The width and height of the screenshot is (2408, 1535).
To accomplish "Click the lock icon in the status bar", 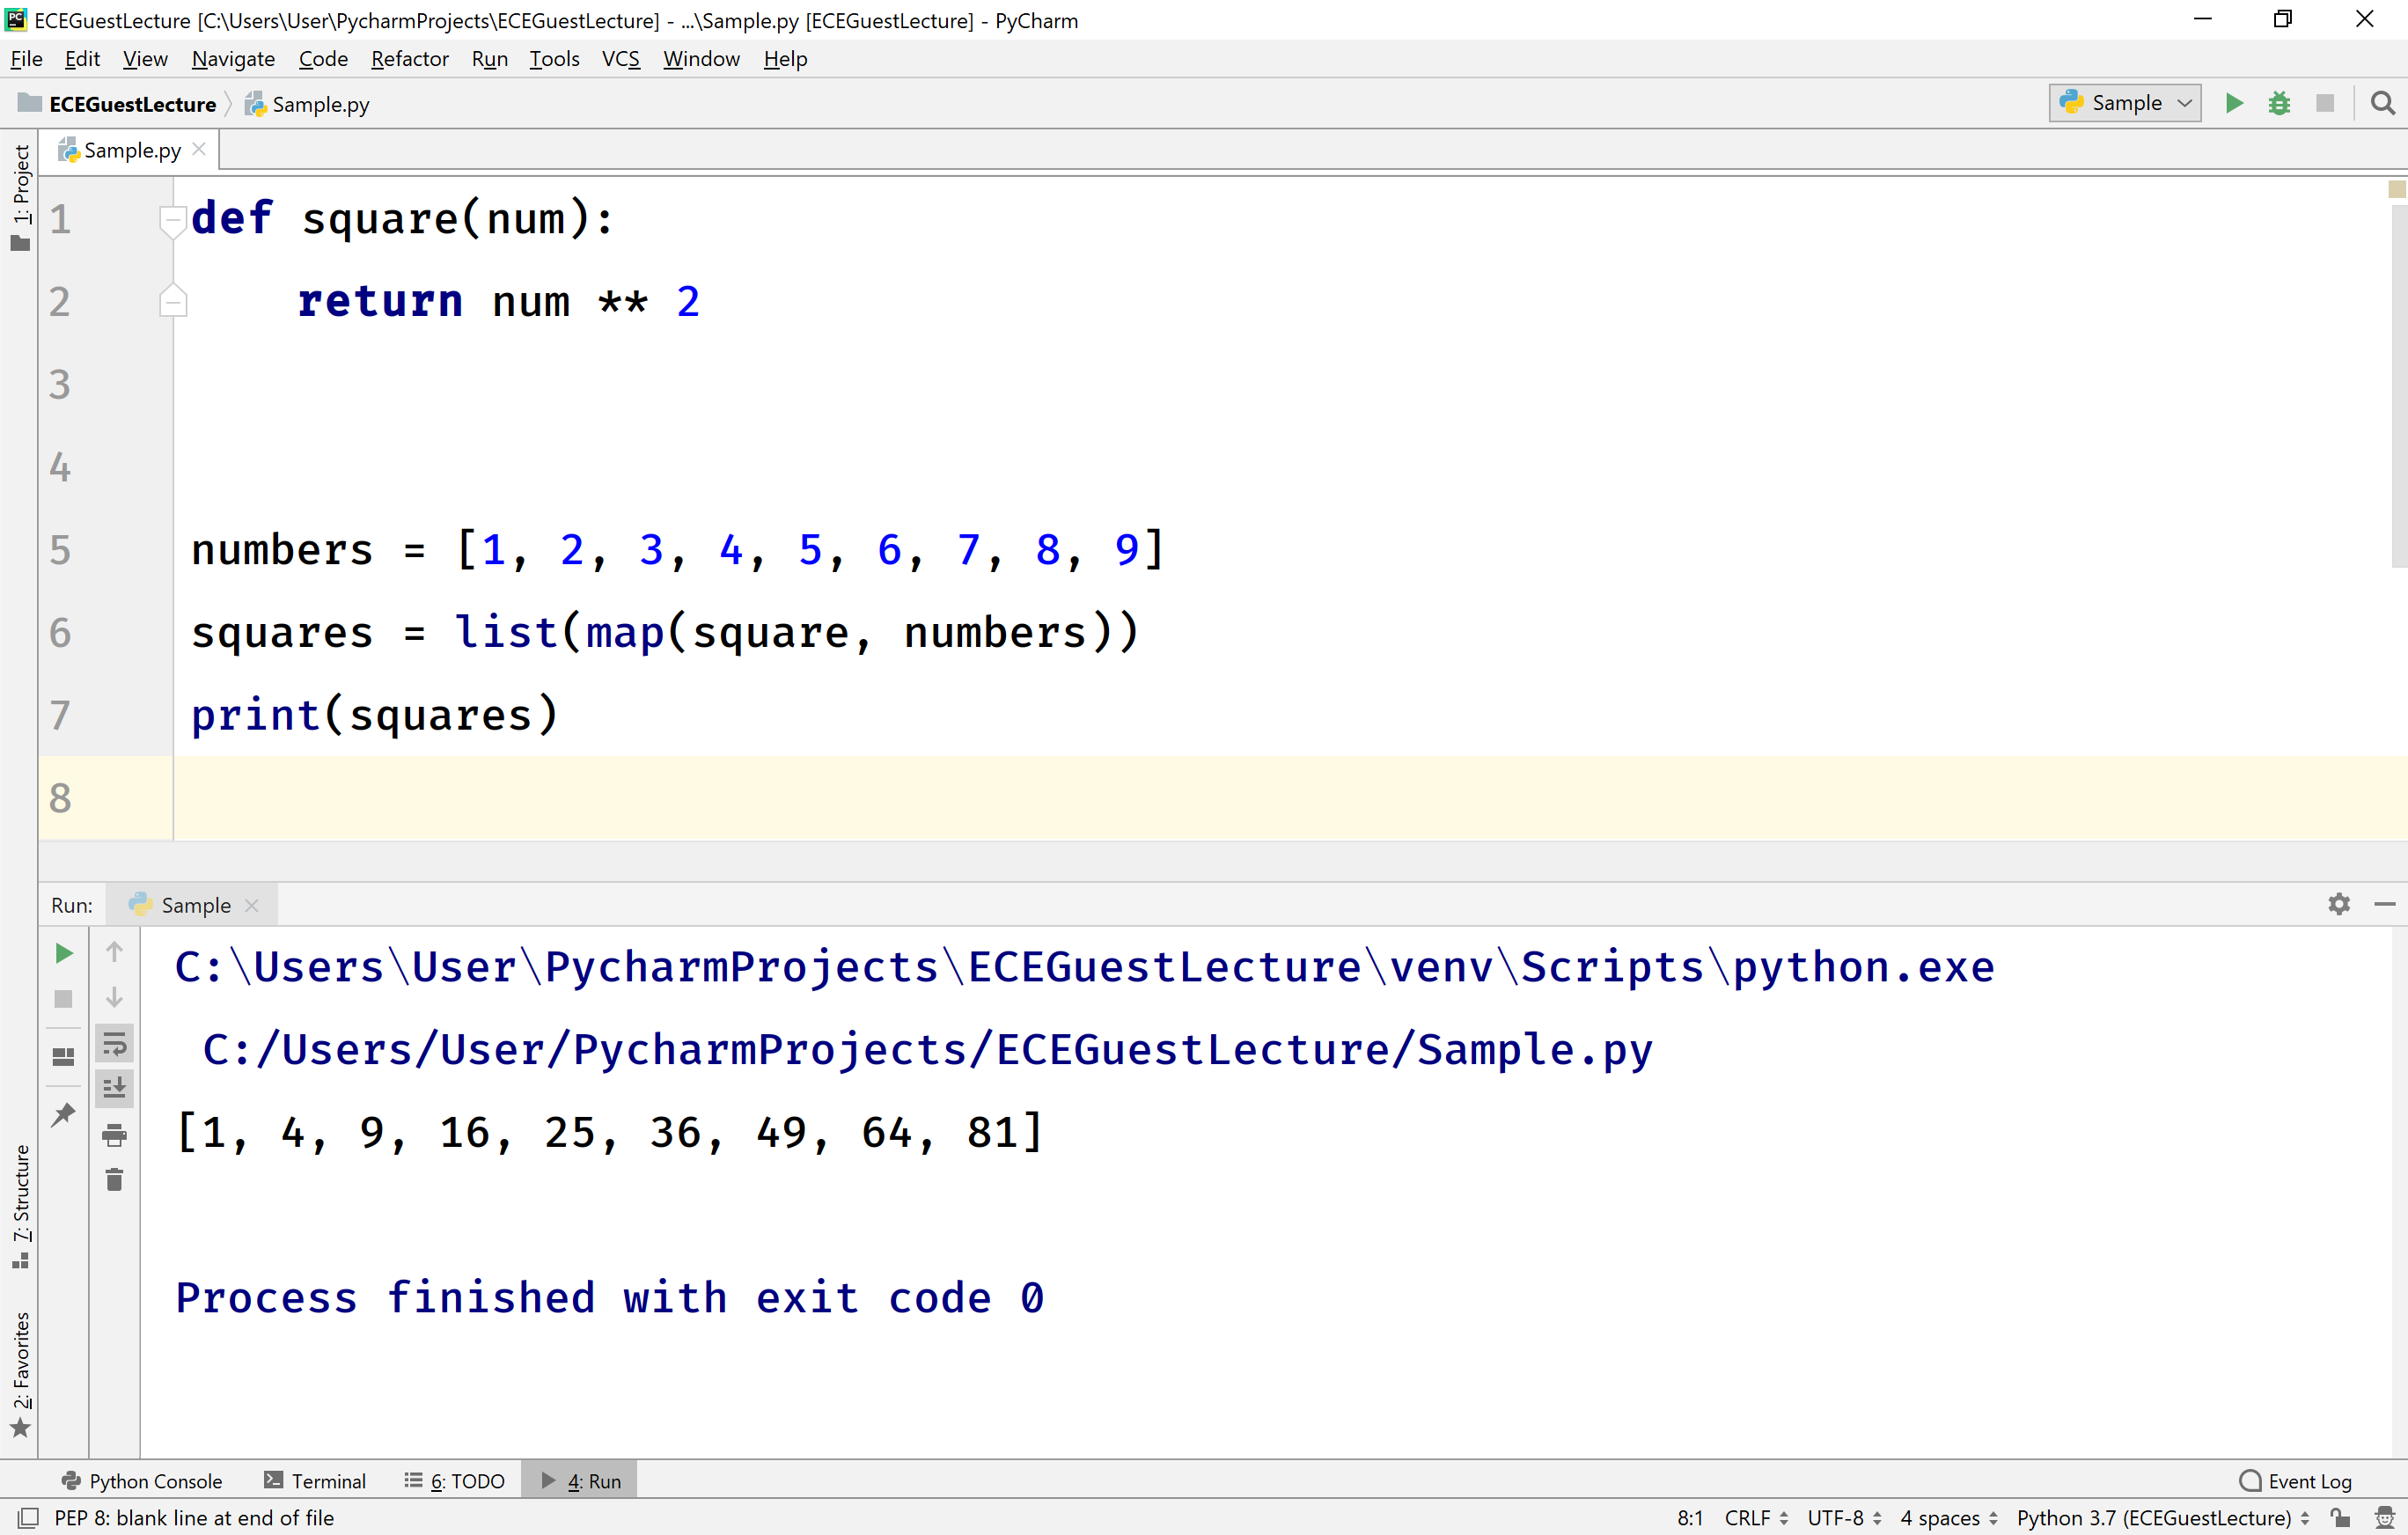I will 2340,1517.
